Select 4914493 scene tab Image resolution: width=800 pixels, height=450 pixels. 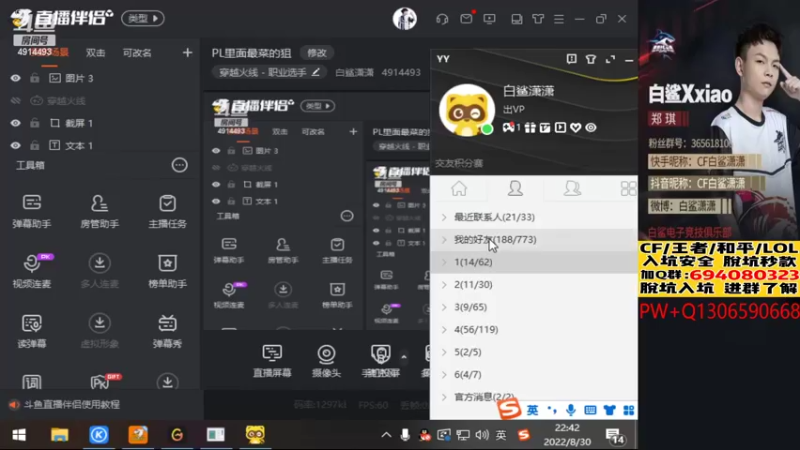click(x=43, y=52)
